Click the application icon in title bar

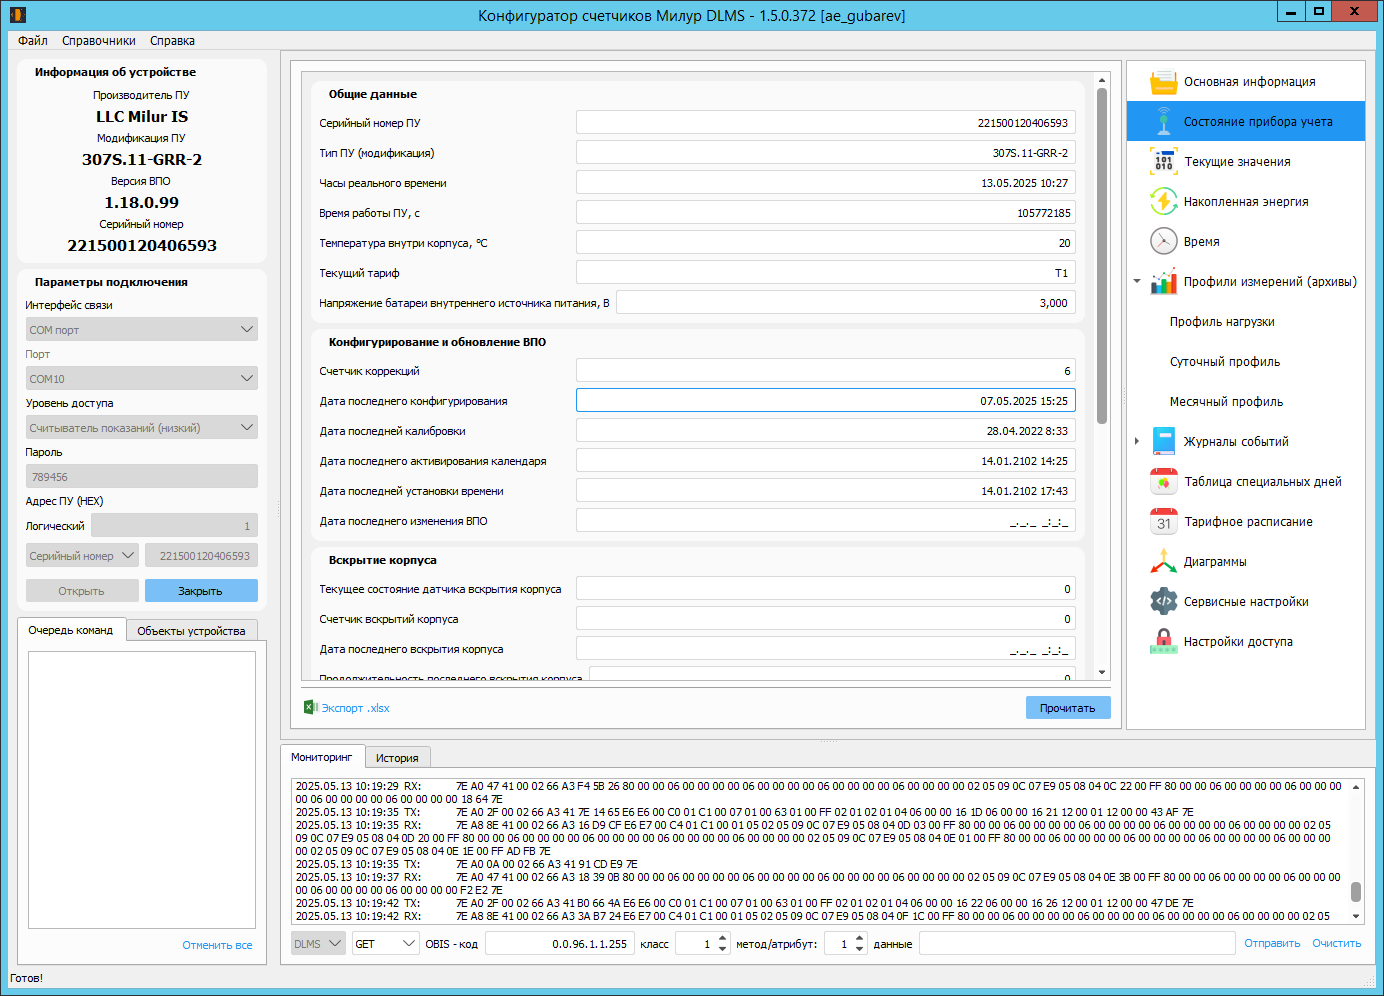point(17,14)
